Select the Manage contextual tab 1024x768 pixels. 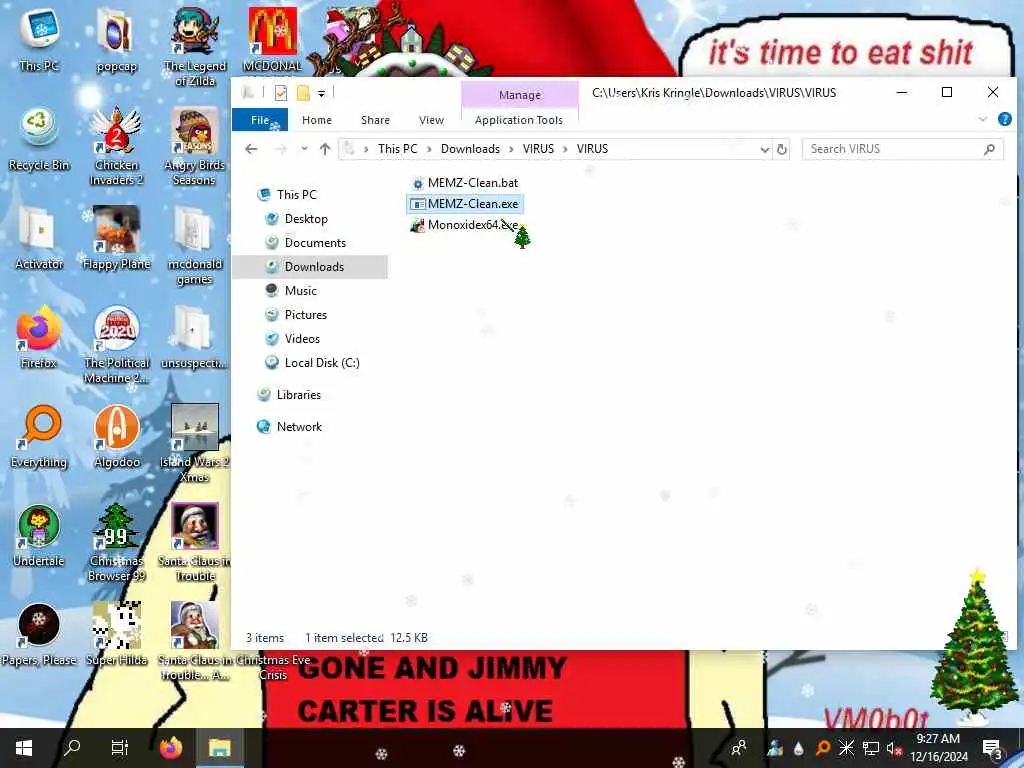[520, 95]
